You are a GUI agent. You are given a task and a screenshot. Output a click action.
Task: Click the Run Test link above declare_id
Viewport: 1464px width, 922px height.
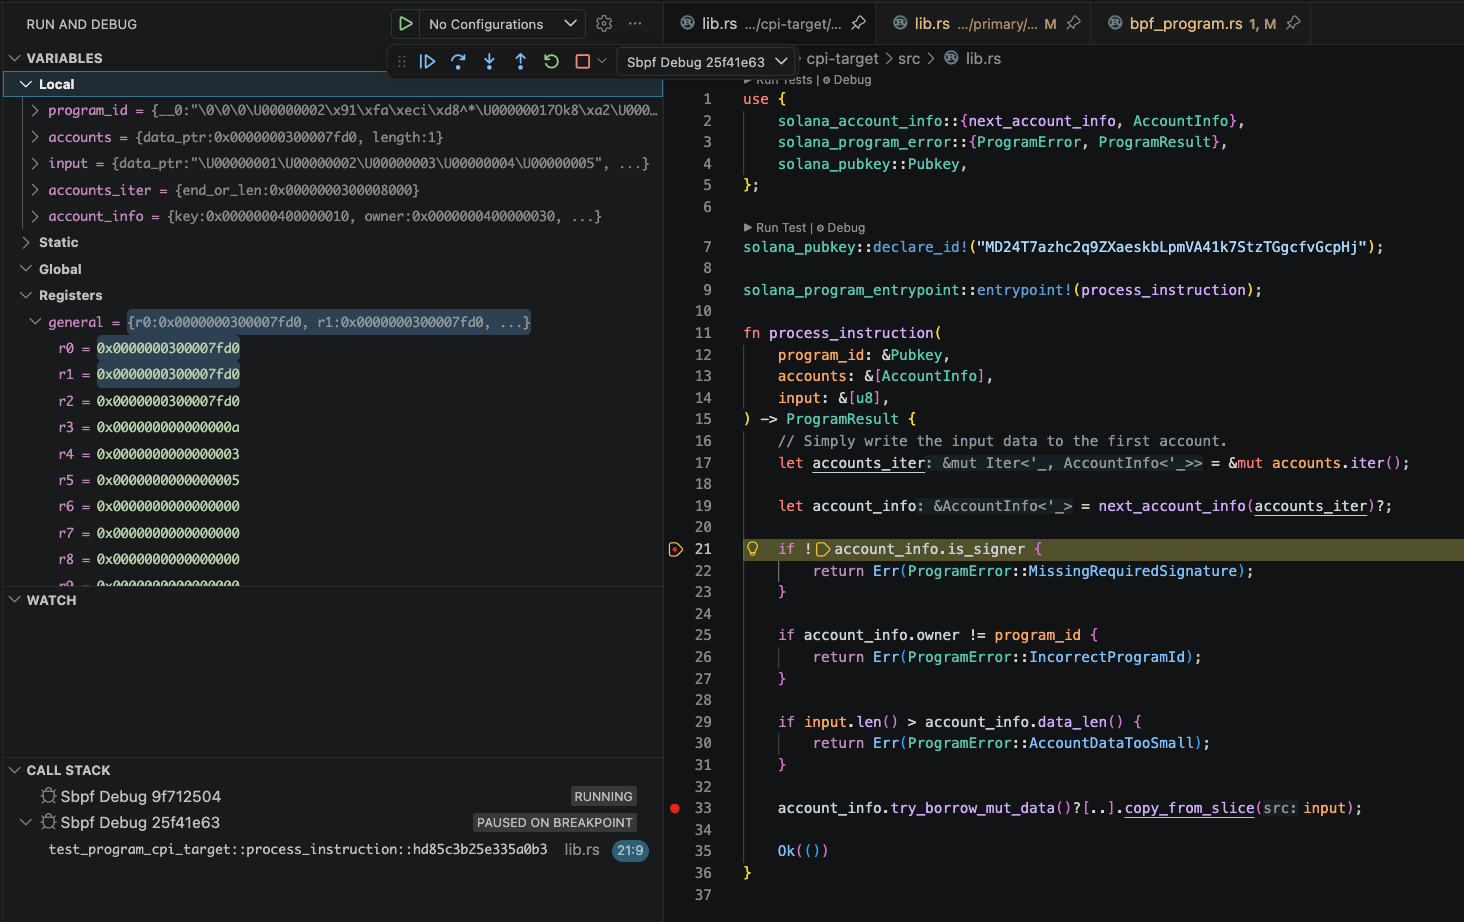pyautogui.click(x=780, y=228)
